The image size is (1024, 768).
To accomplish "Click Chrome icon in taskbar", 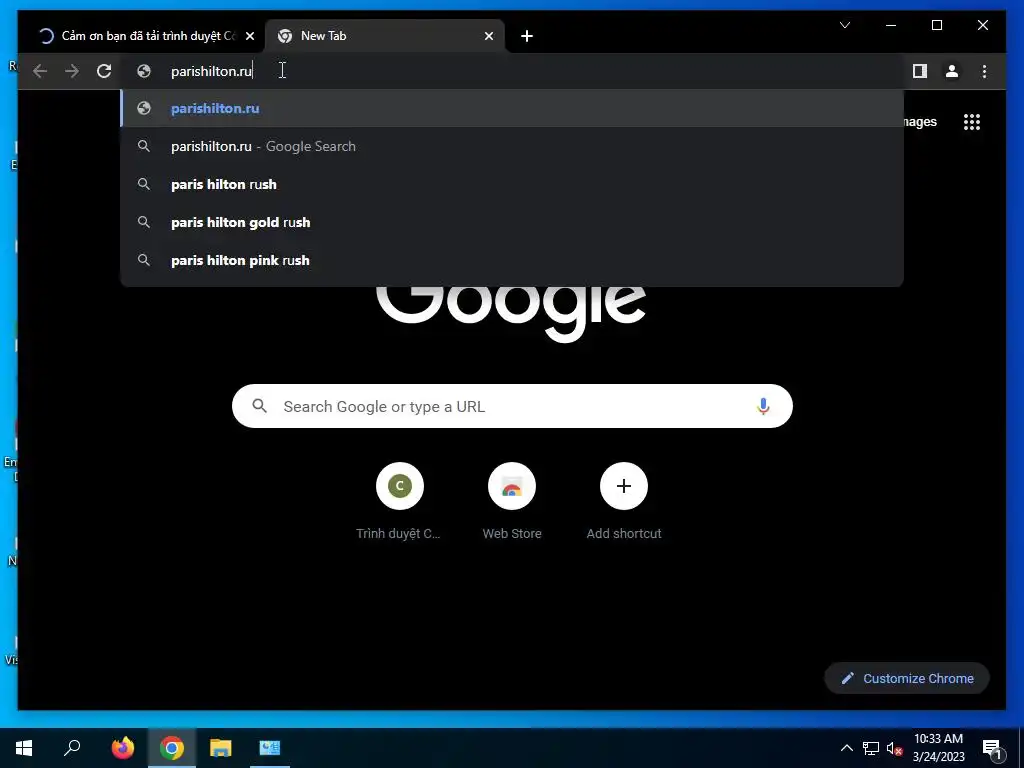I will [172, 748].
